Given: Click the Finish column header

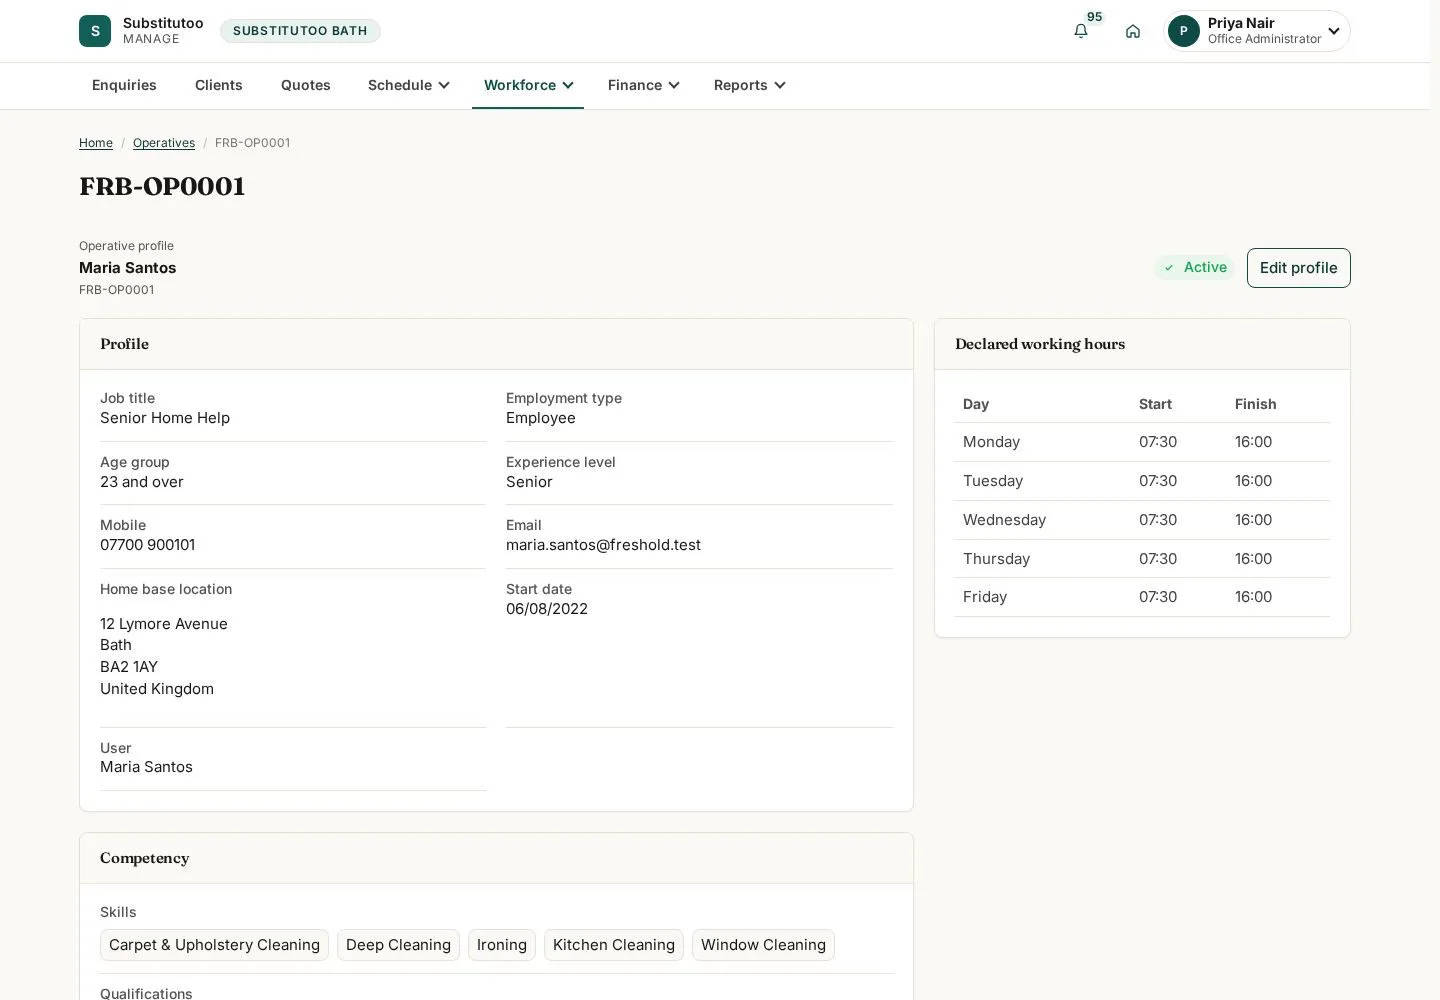Looking at the screenshot, I should 1255,404.
